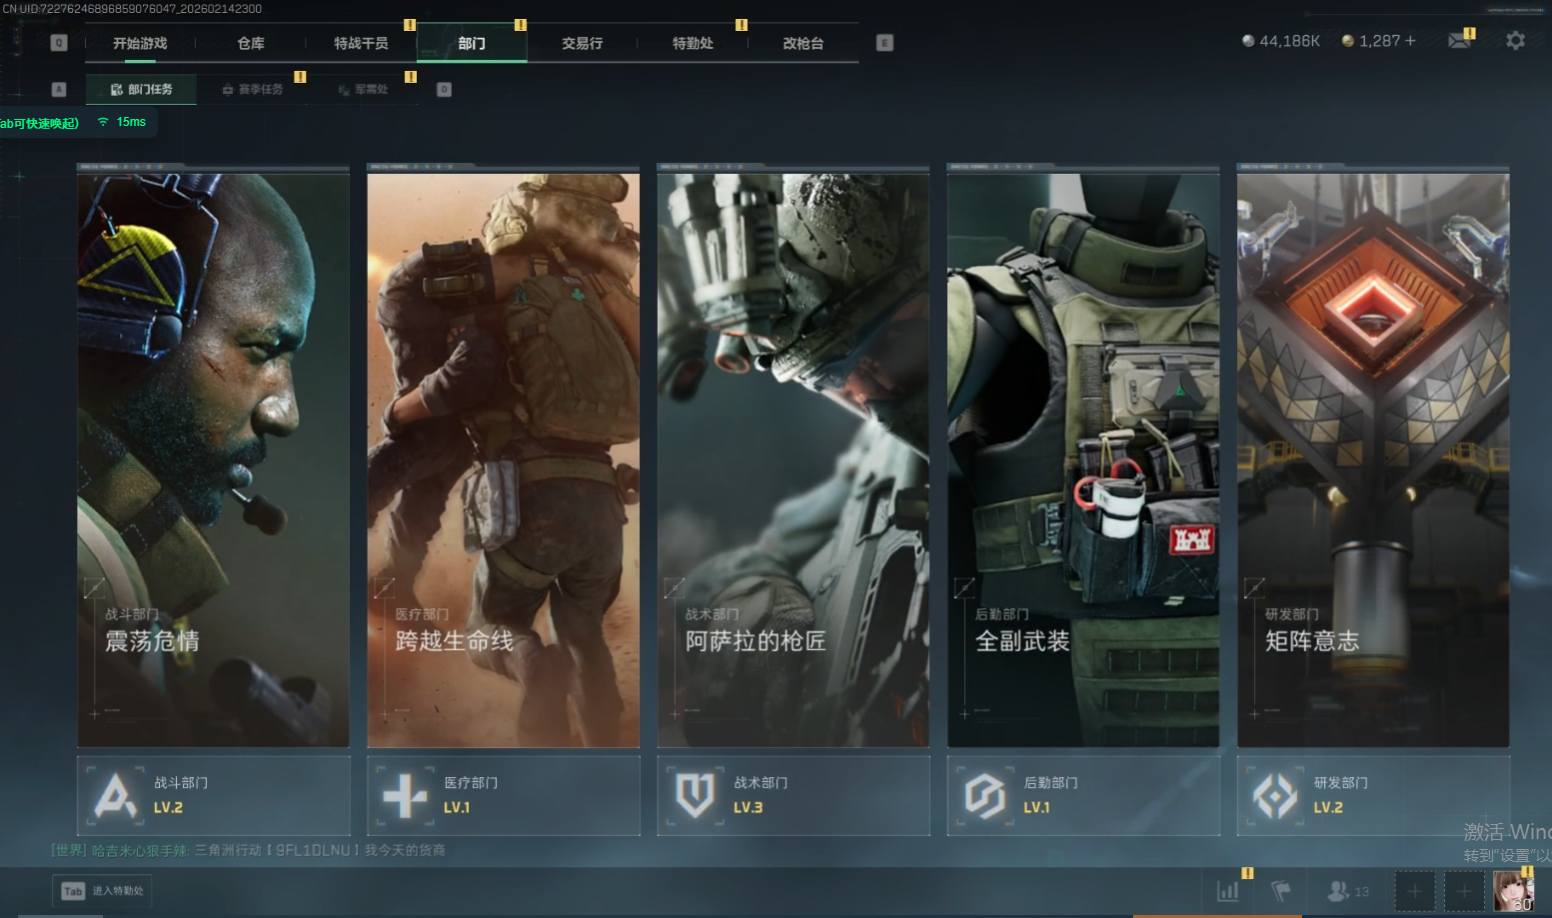Open the 赛季任务 sub-tab
The image size is (1552, 918).
point(252,89)
